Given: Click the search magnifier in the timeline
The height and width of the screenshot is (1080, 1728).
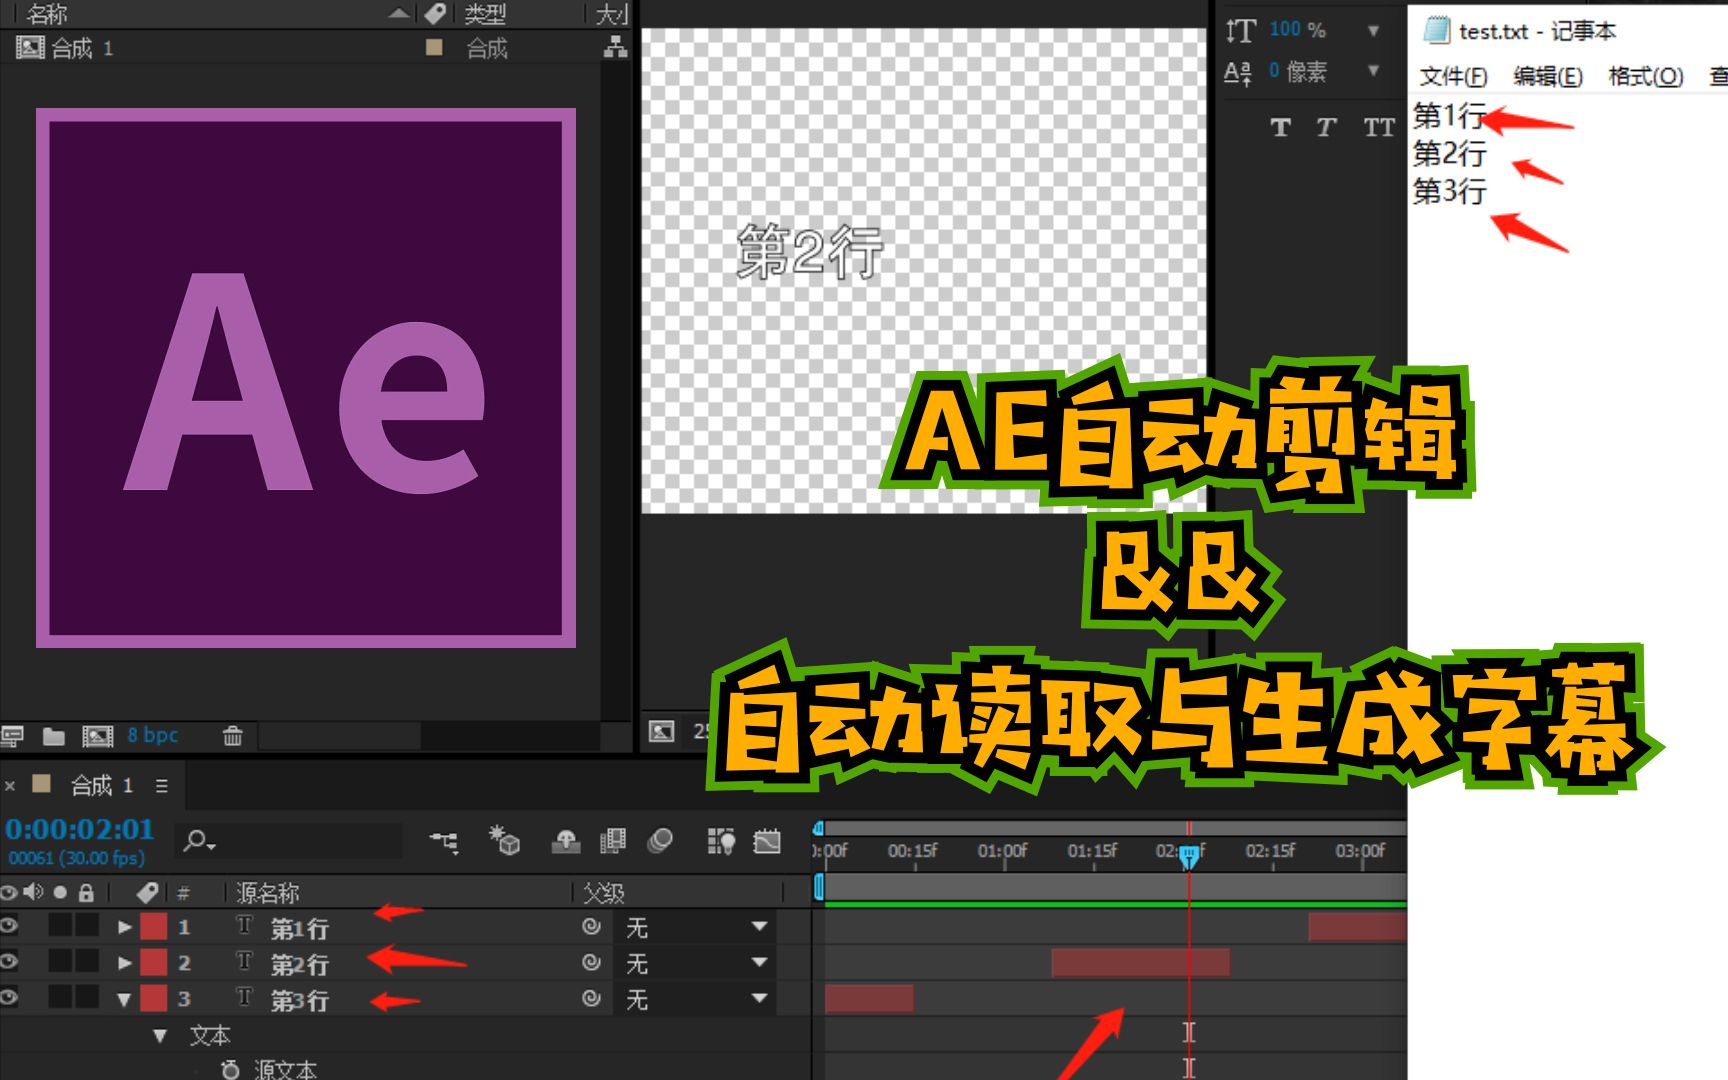Looking at the screenshot, I should point(198,841).
